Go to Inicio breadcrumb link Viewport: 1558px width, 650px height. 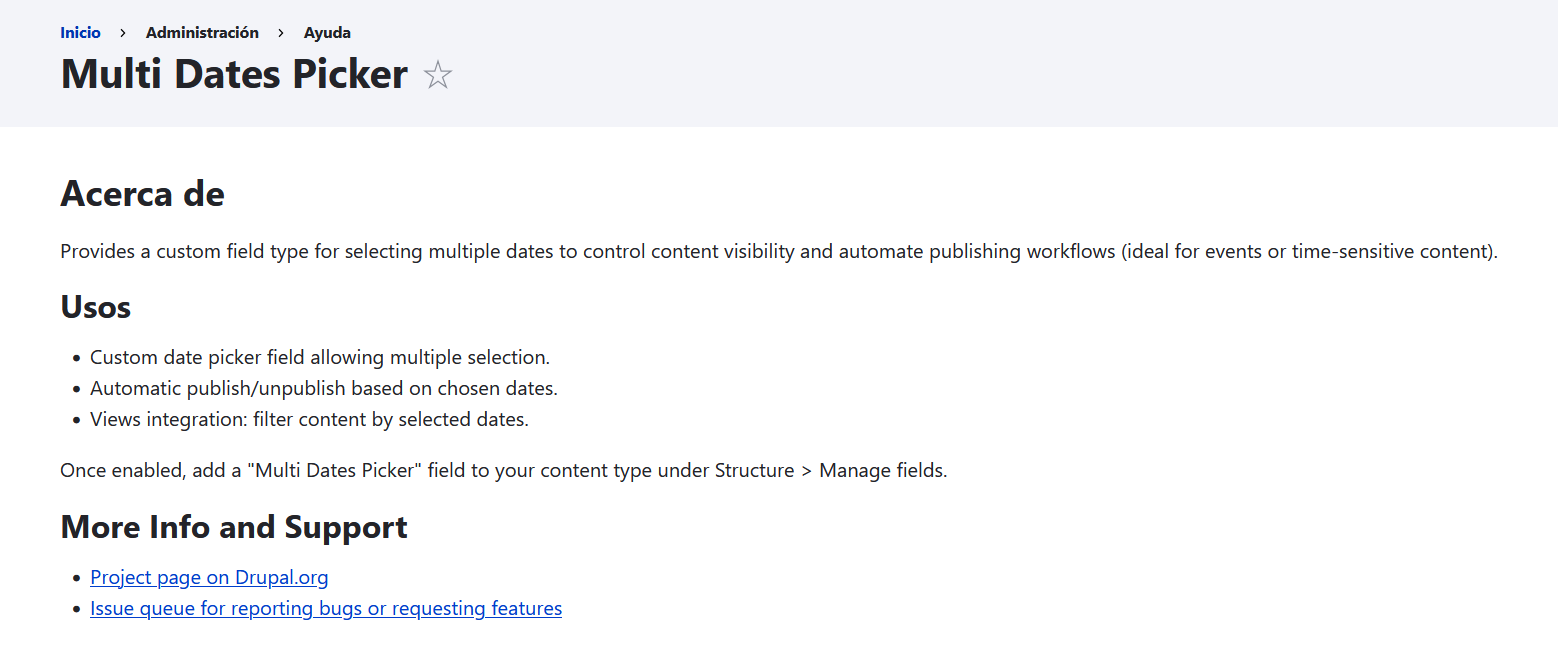coord(80,32)
